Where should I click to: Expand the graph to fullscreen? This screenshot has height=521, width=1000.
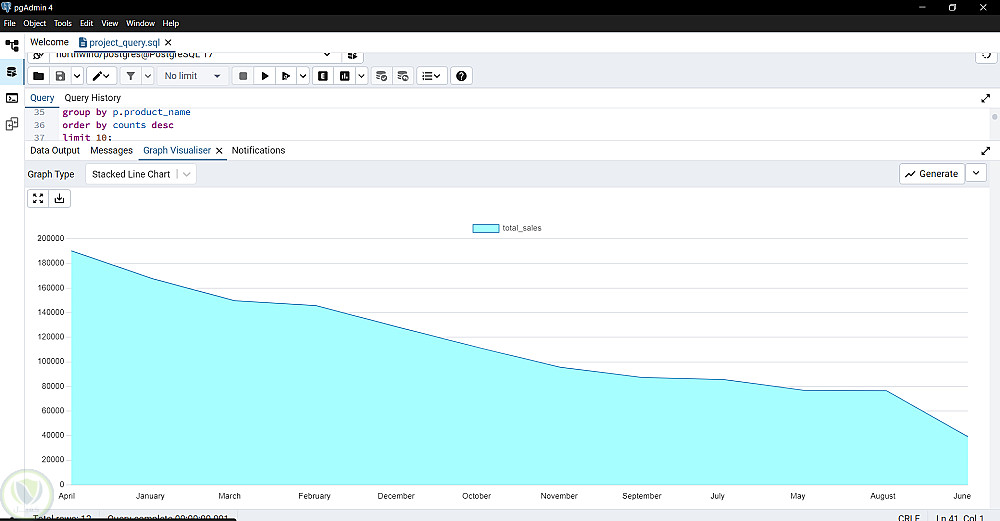[x=38, y=198]
